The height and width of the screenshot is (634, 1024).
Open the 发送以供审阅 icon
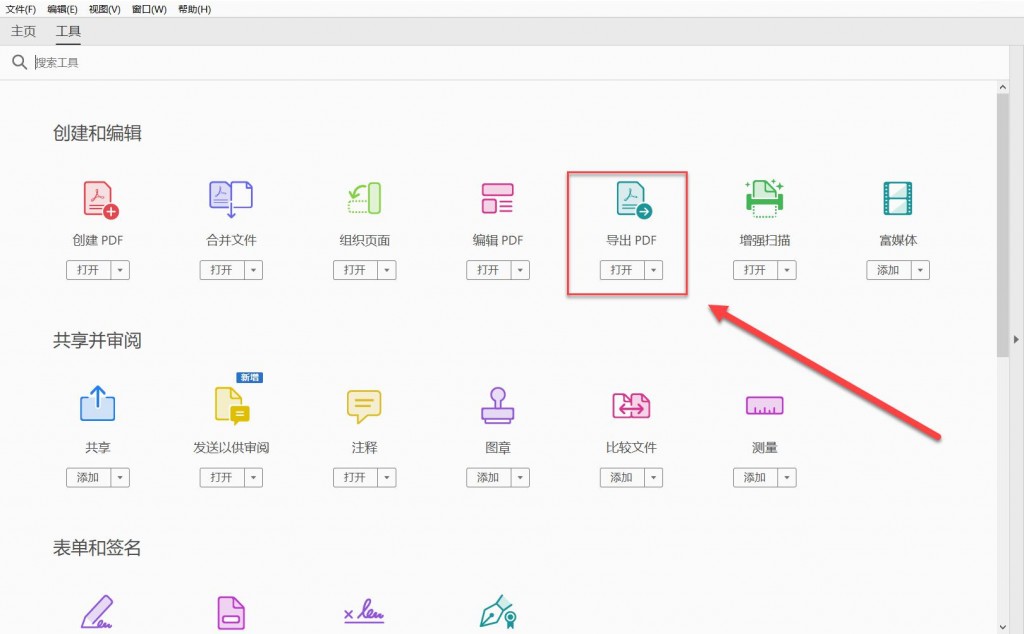(232, 405)
